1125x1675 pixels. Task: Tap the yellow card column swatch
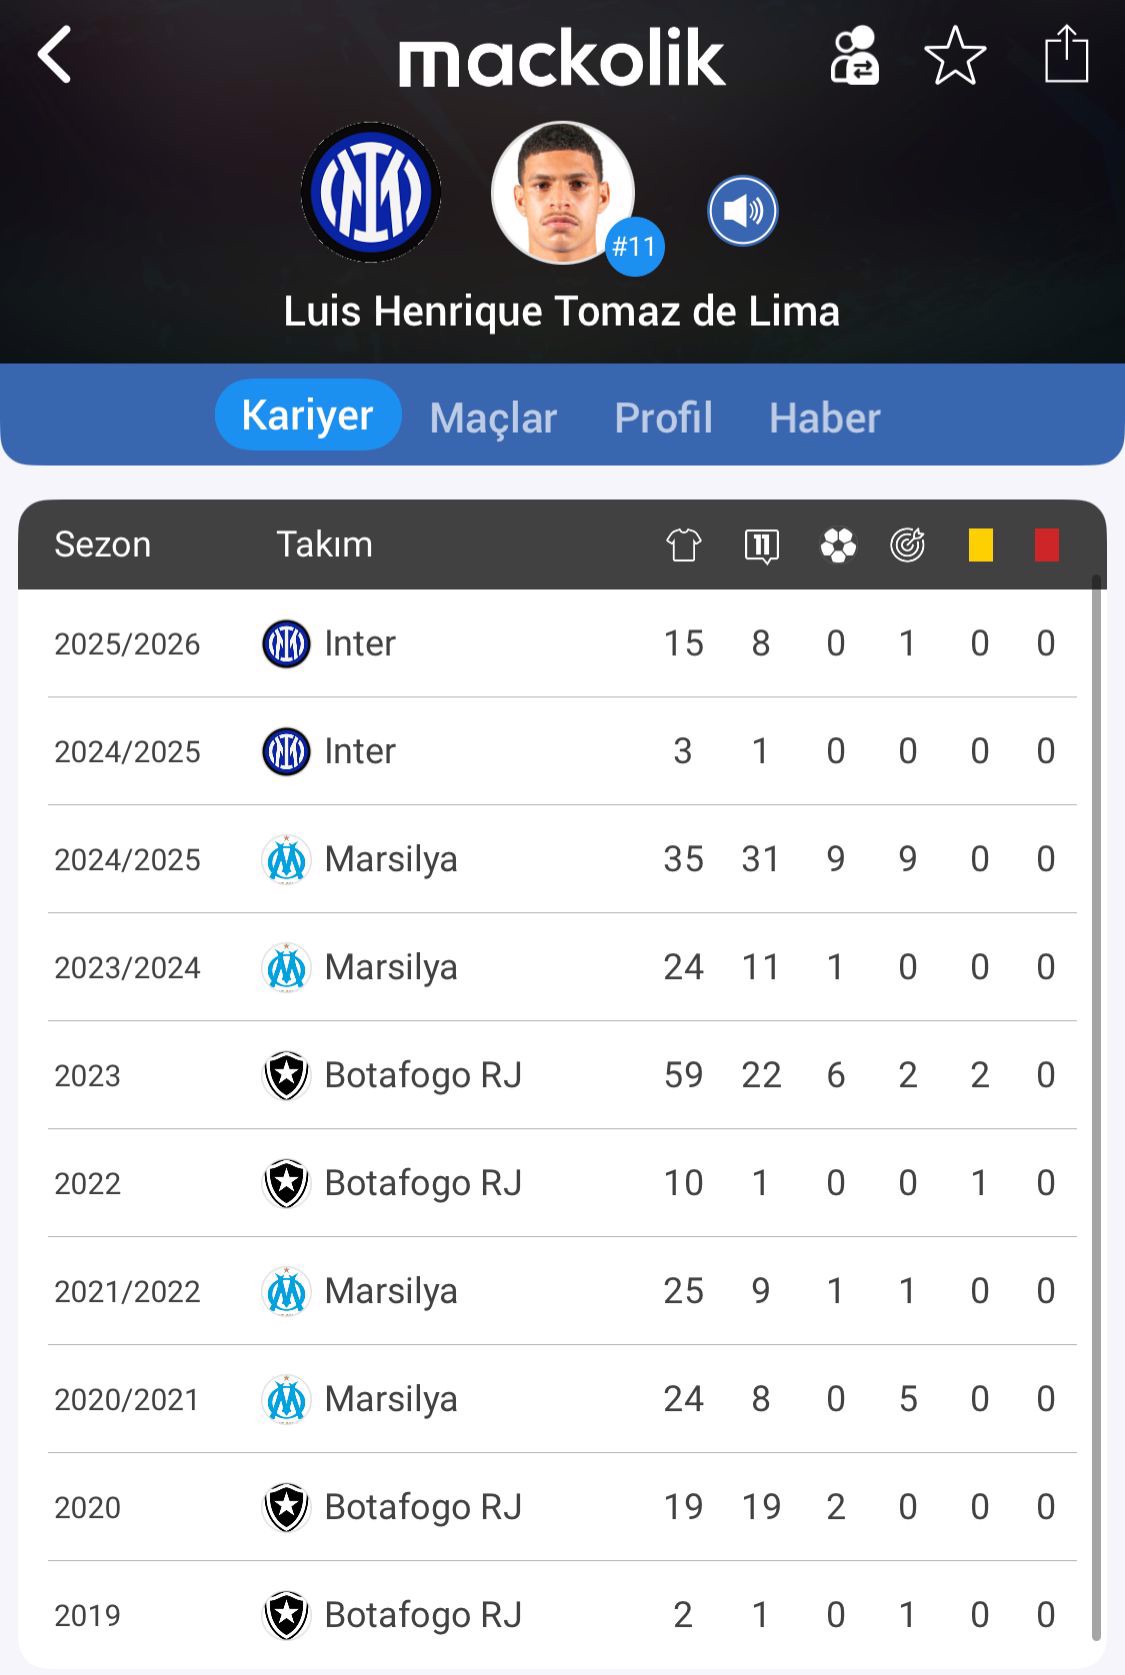coord(981,545)
